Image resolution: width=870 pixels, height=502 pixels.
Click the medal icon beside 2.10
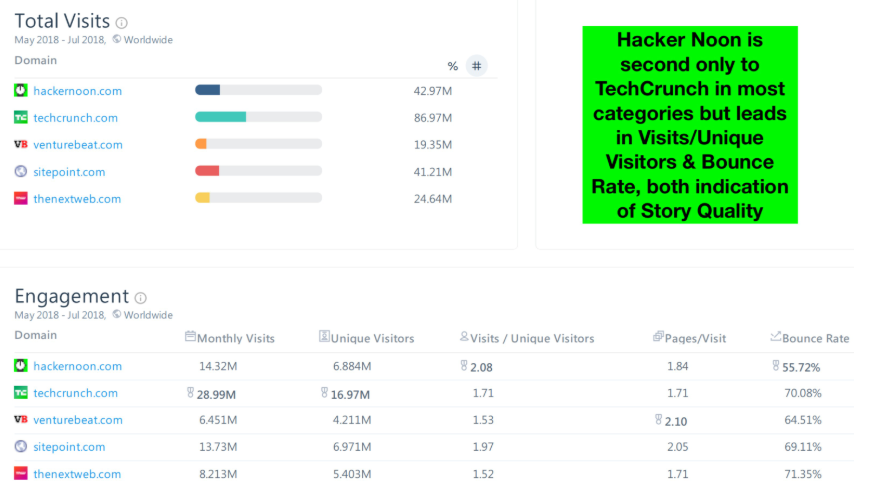click(658, 419)
